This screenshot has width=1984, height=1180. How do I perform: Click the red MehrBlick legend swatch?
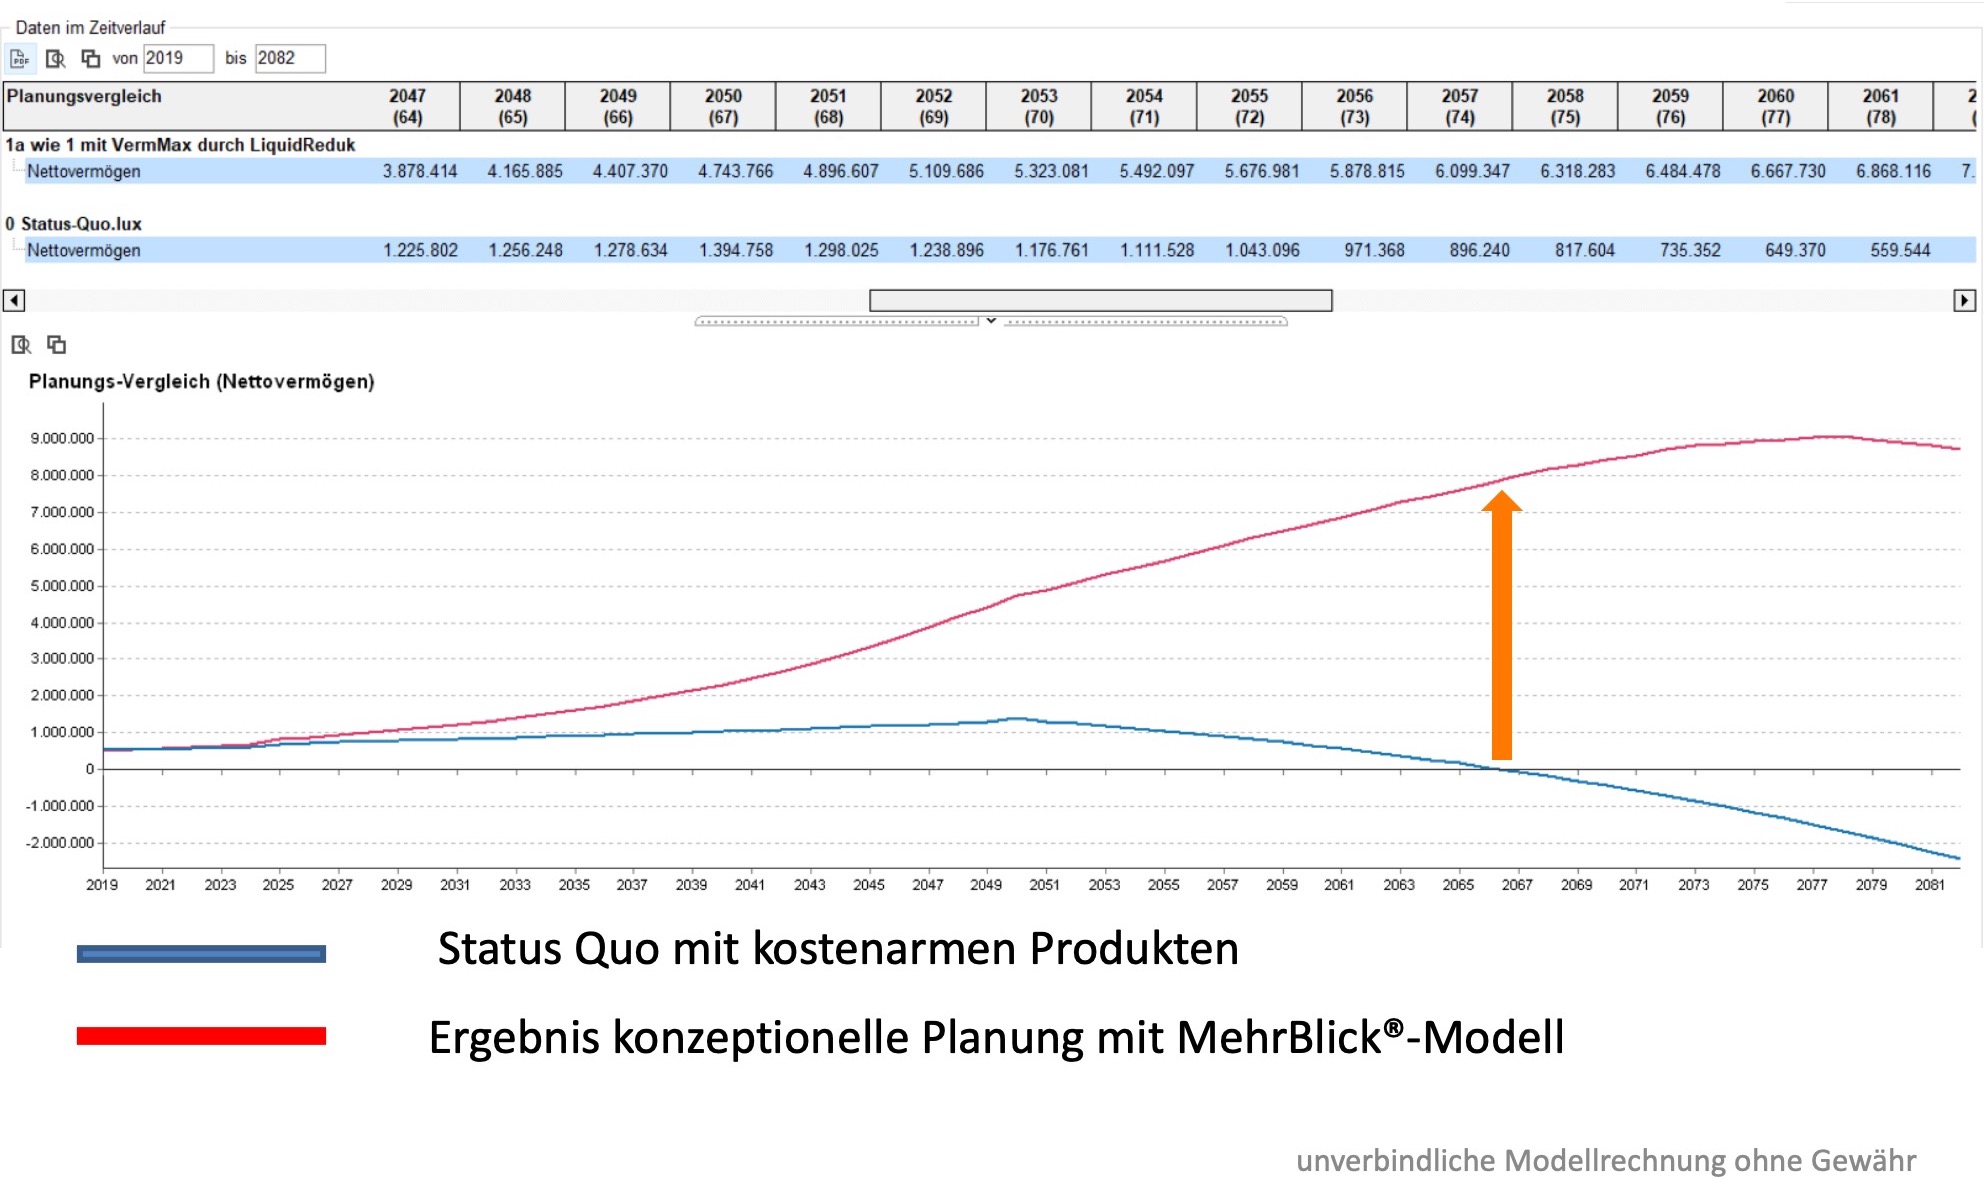[x=201, y=1036]
